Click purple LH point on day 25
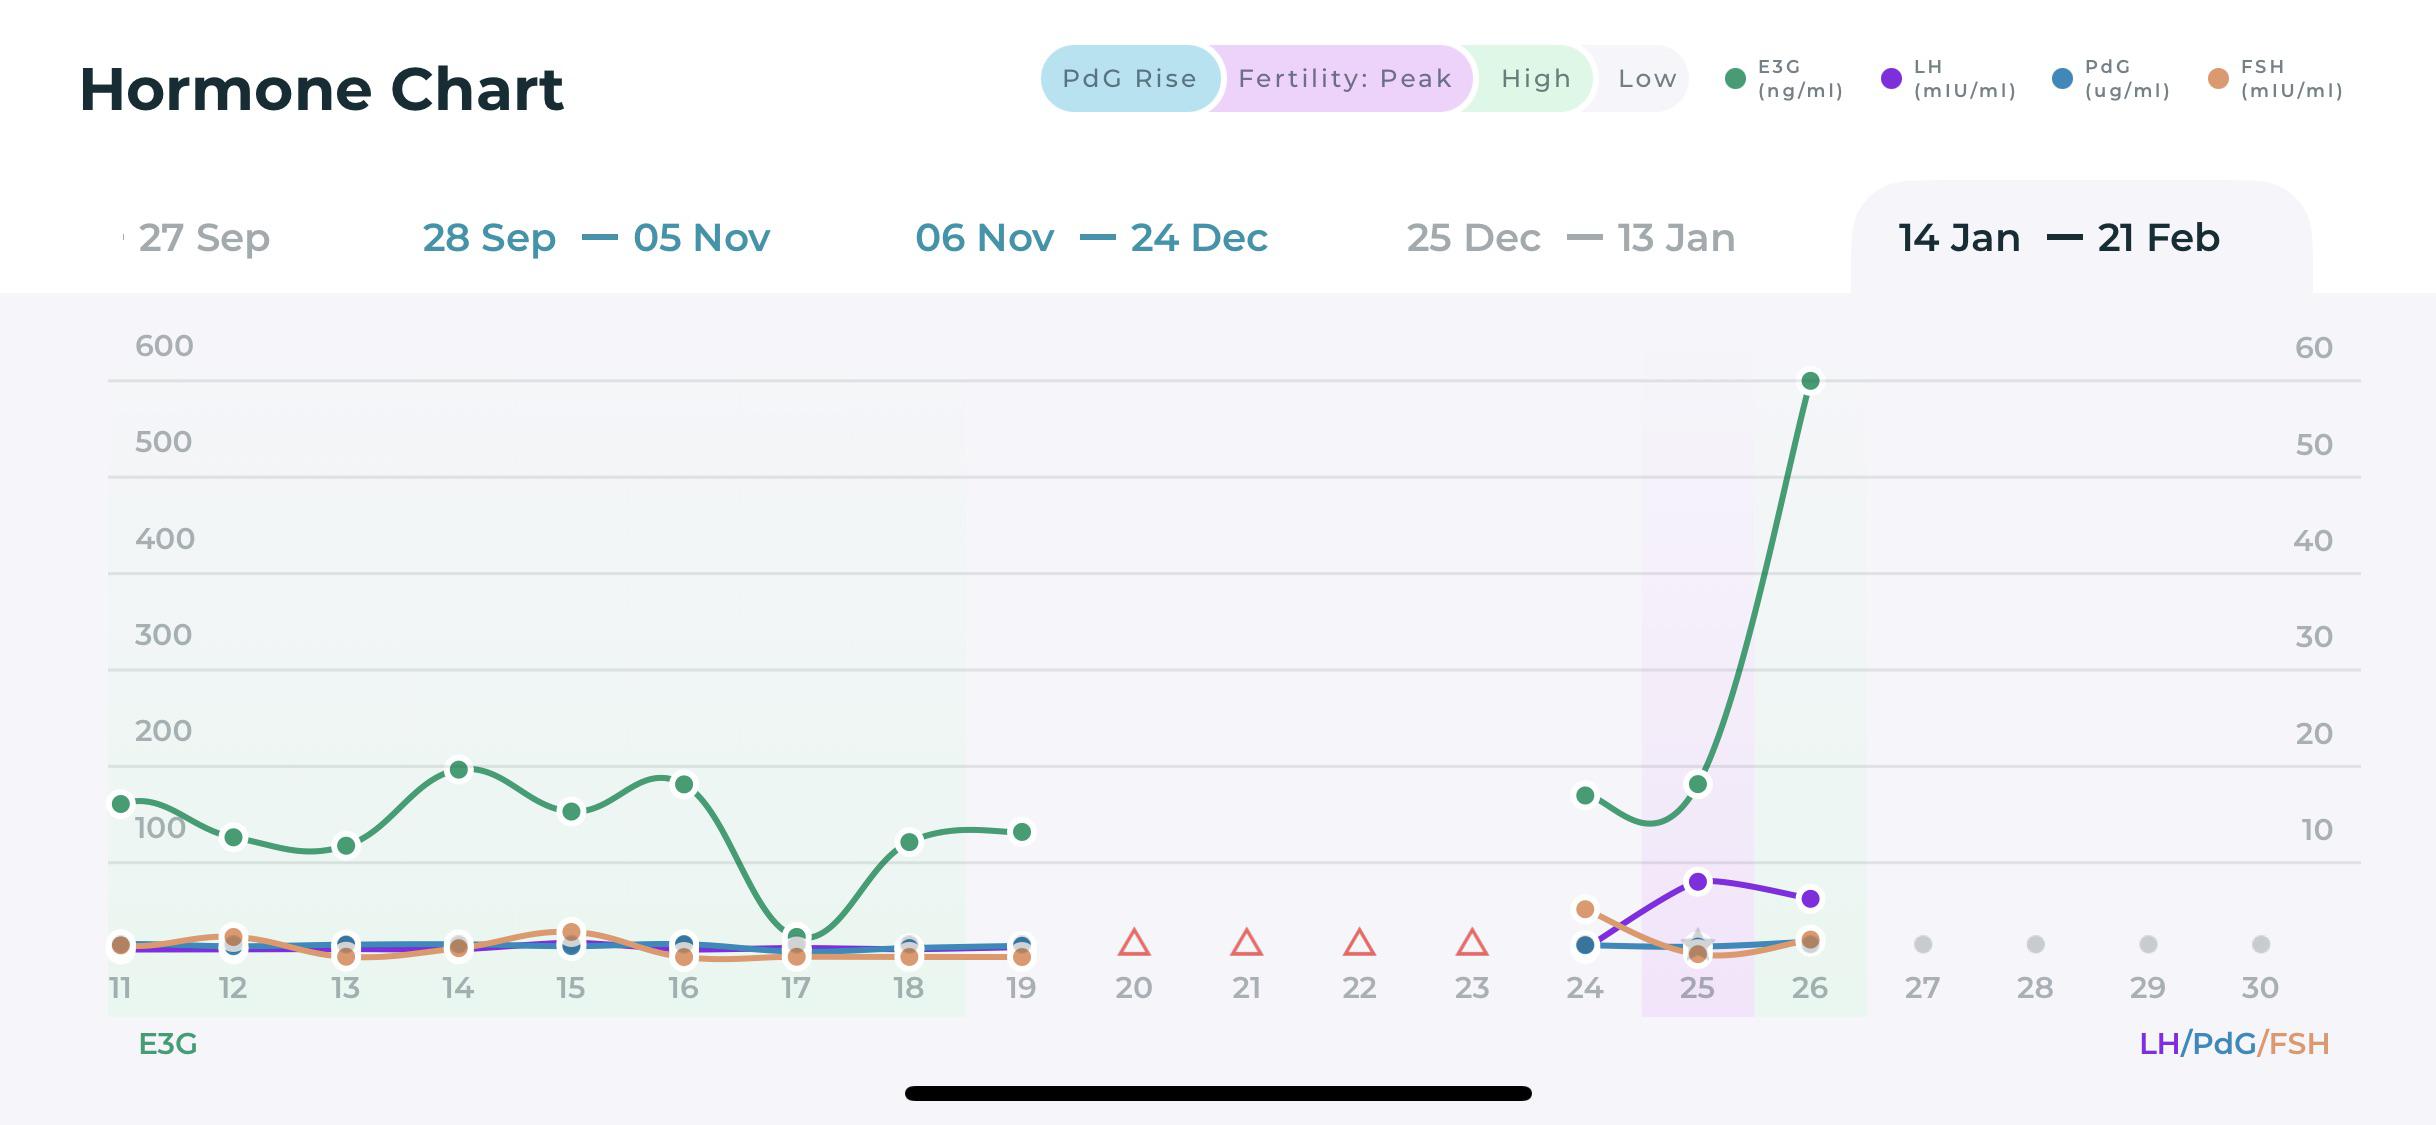Screen dimensions: 2436x1125 1697,881
